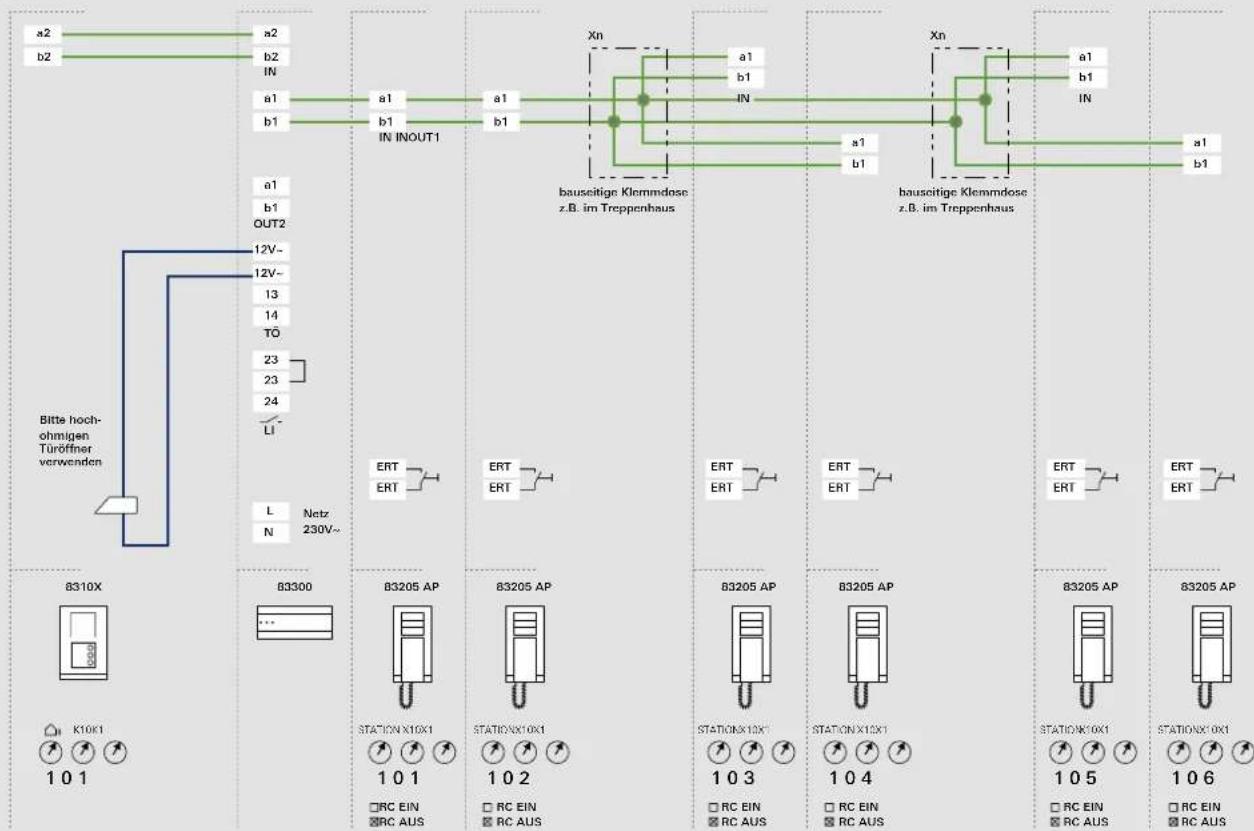The height and width of the screenshot is (831, 1254).
Task: Enable RC EIN for station 103
Action: tap(714, 806)
